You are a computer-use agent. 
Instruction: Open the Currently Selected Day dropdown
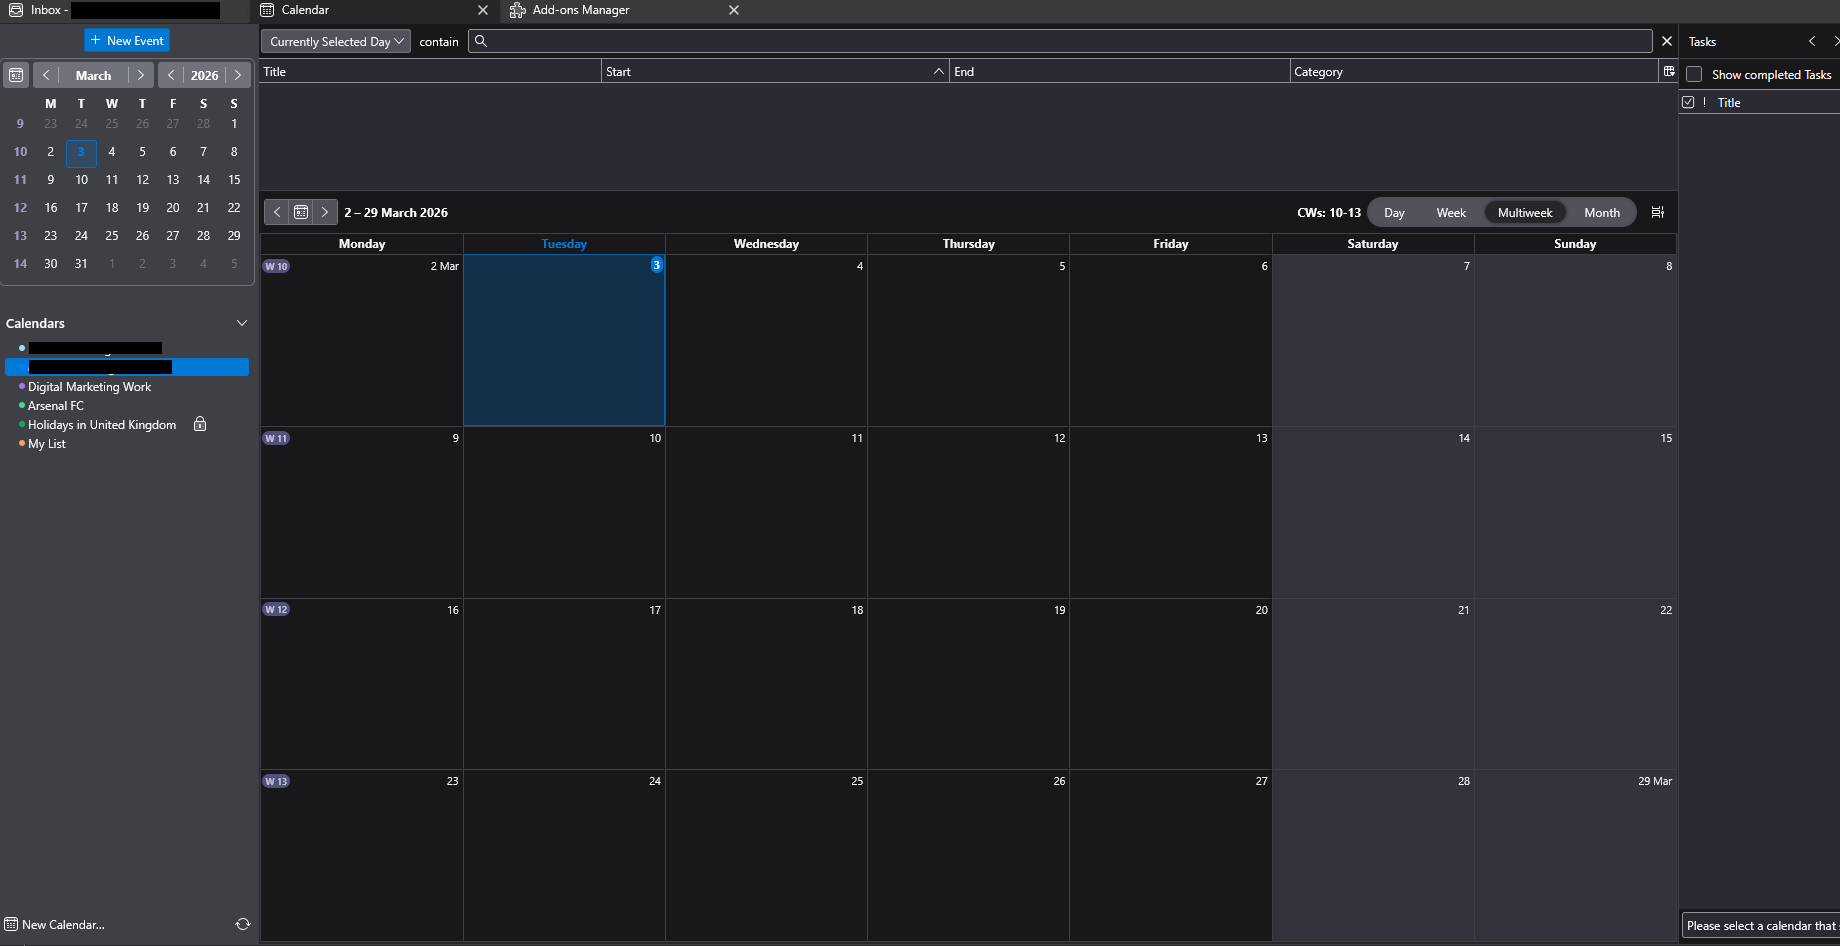click(x=336, y=41)
